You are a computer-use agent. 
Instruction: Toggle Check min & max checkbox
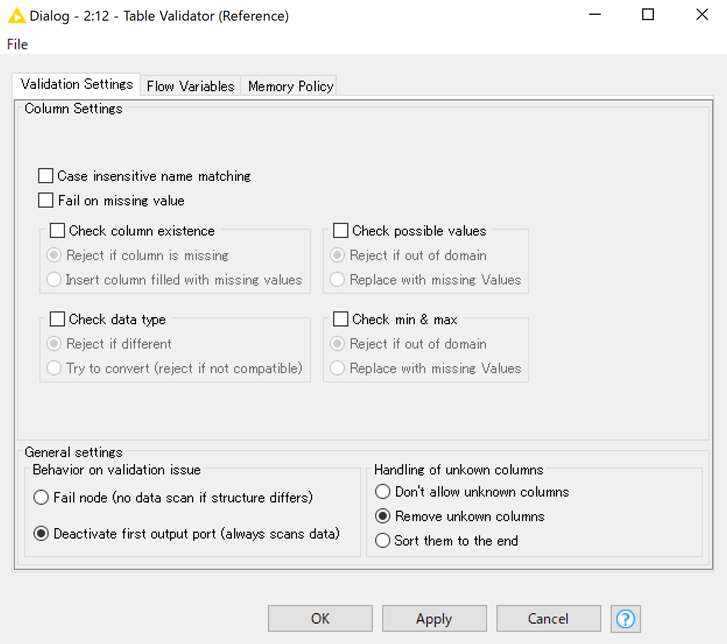point(340,319)
